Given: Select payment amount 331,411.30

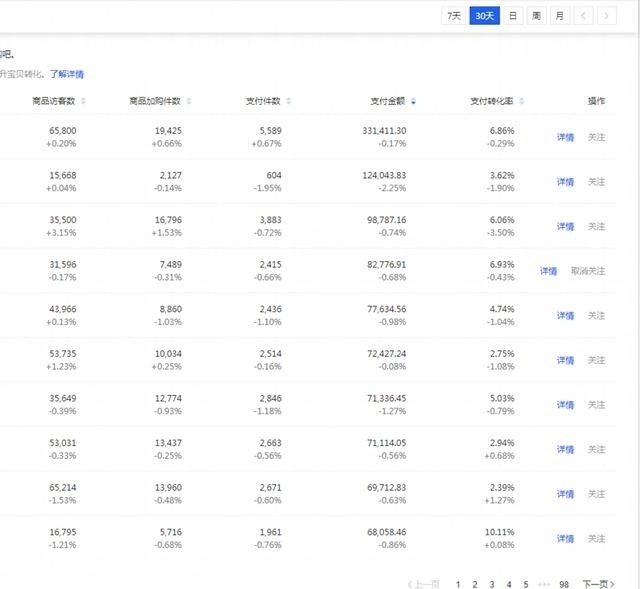Looking at the screenshot, I should (384, 131).
